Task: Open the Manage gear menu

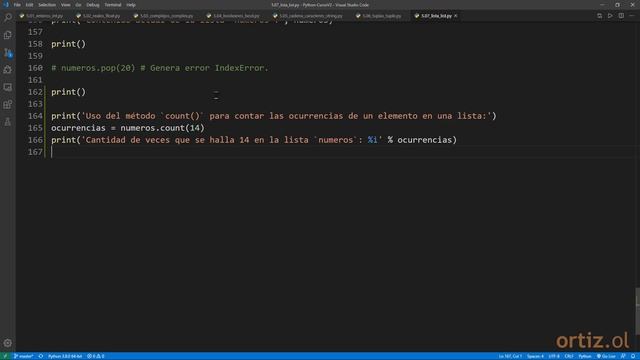Action: point(8,343)
